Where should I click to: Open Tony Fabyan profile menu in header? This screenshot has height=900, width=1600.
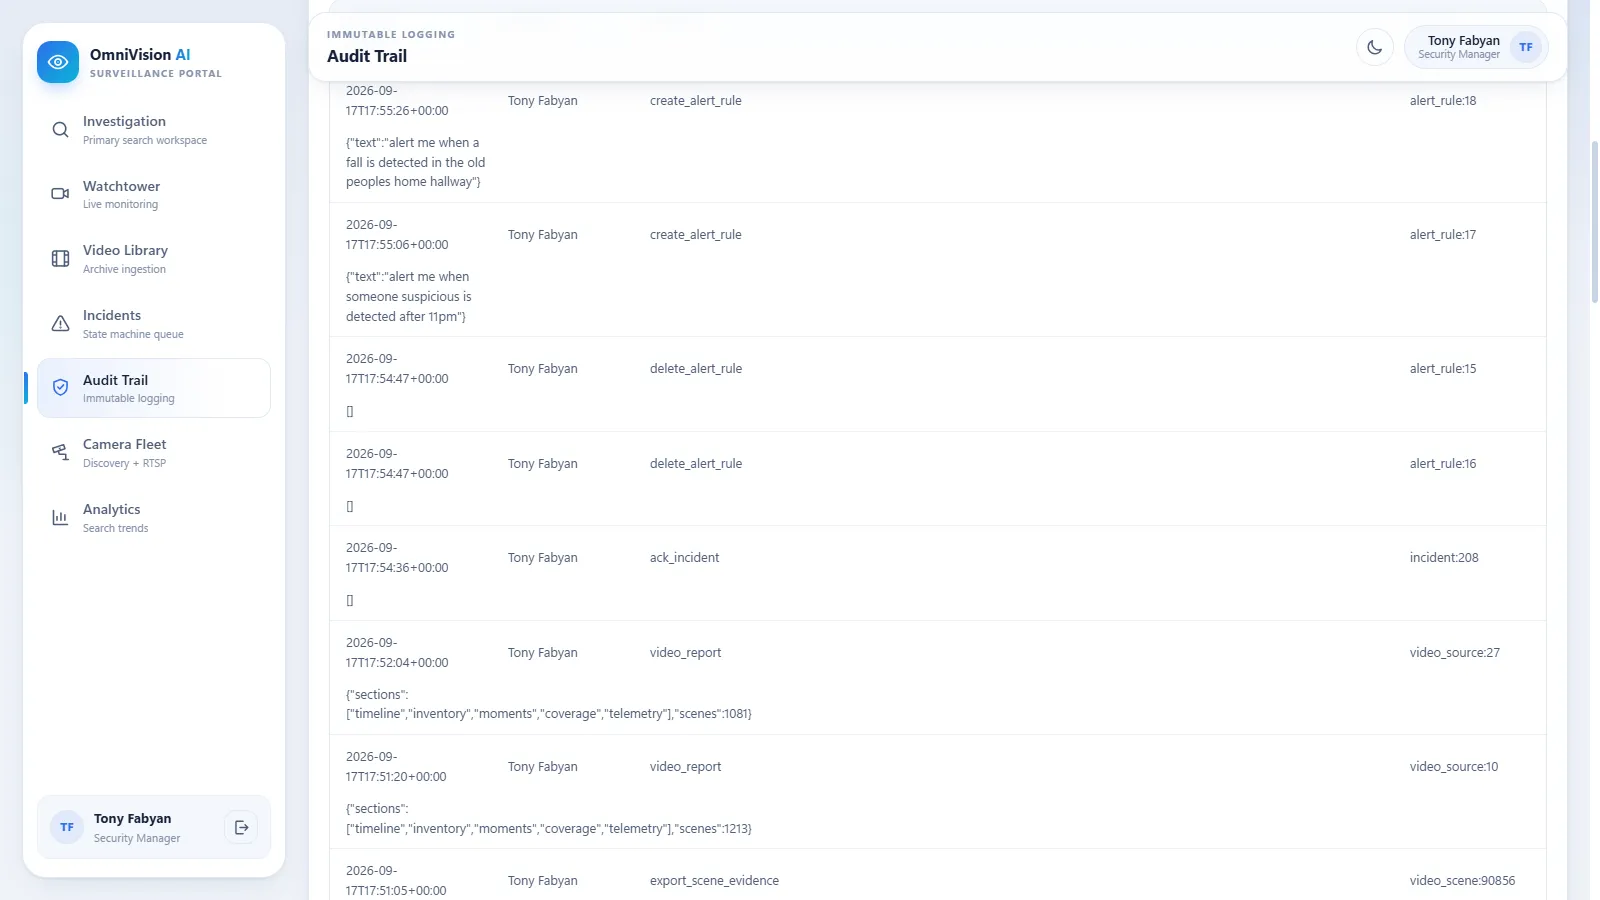[1476, 47]
